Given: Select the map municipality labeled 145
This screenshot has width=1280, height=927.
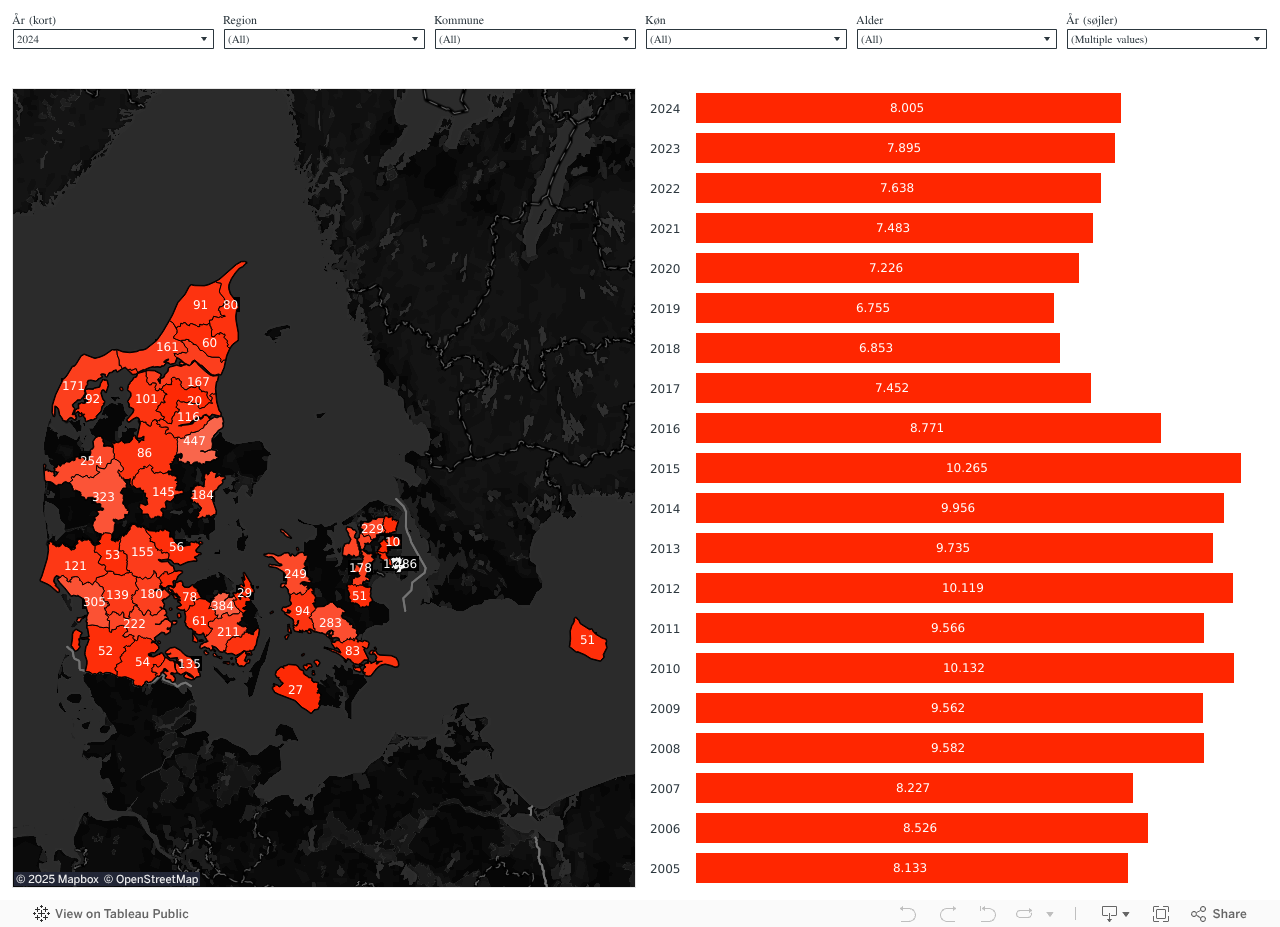Looking at the screenshot, I should coord(163,492).
